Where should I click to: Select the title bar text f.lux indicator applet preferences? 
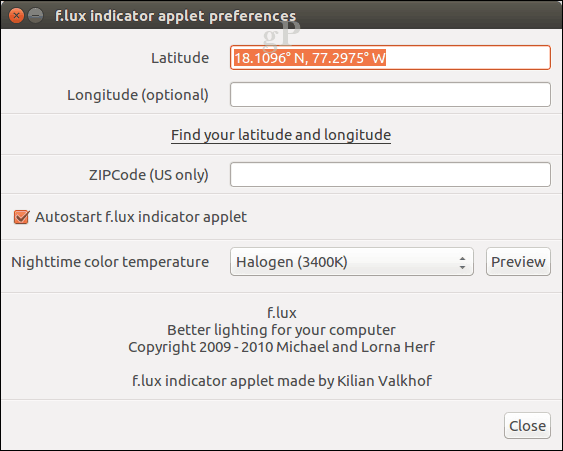pos(176,16)
